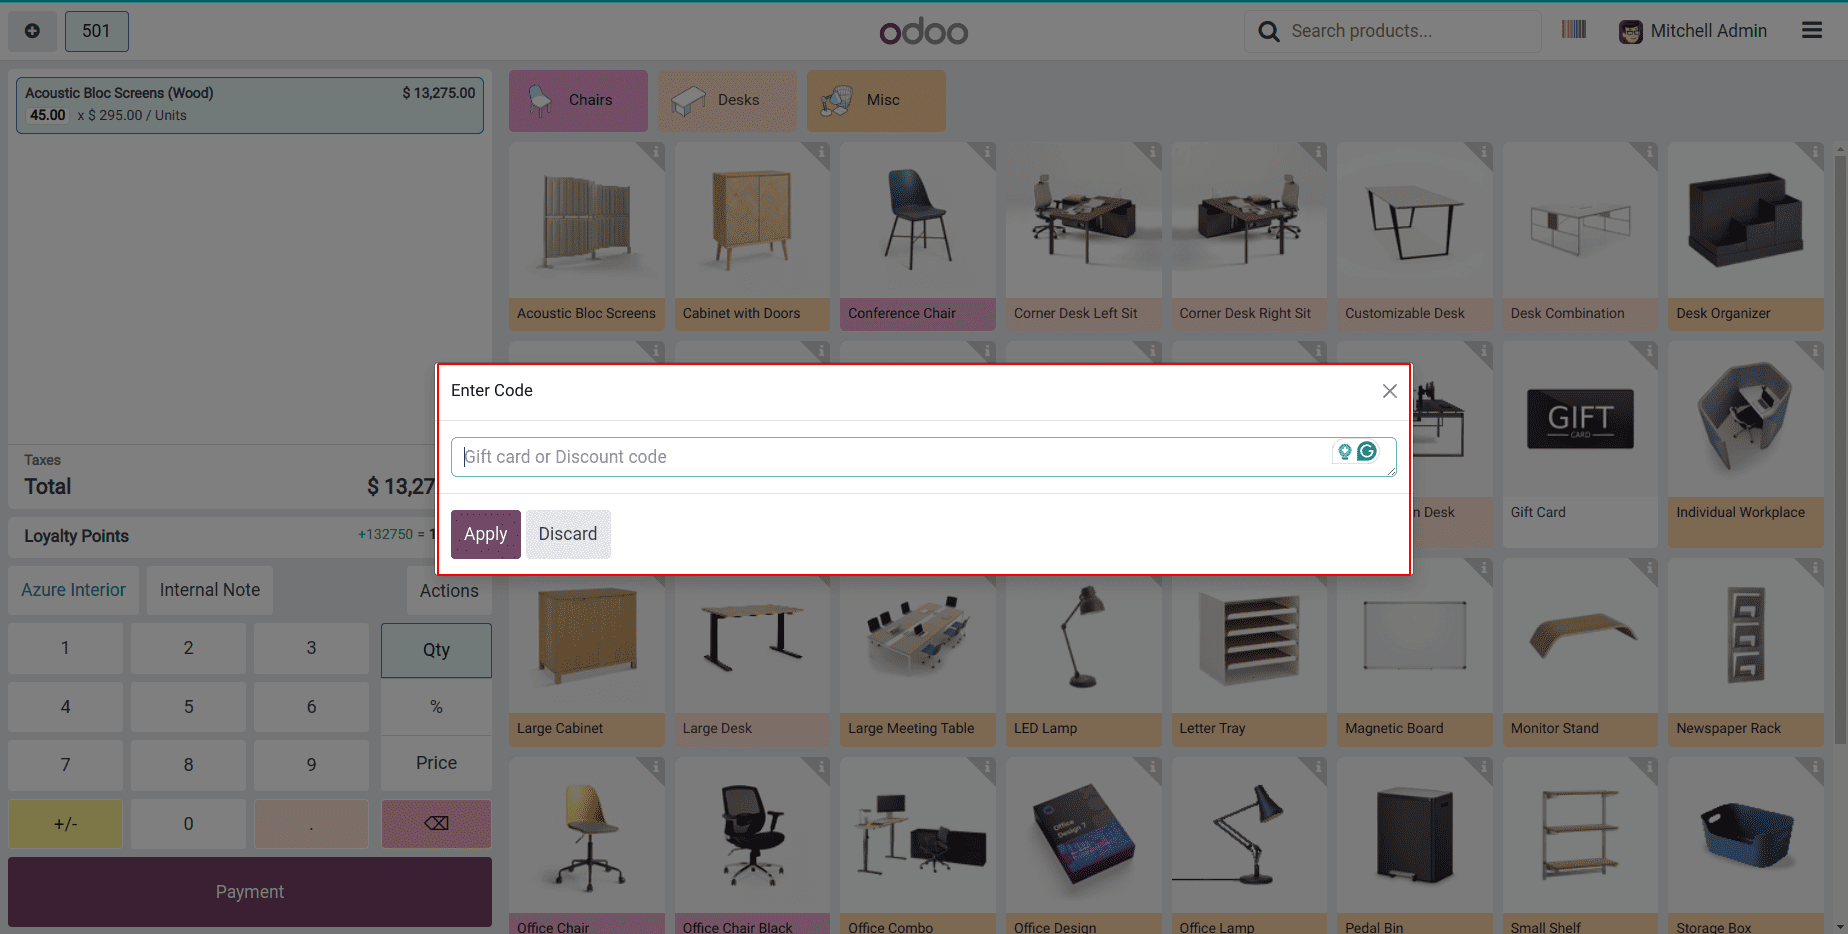Click the Mitchell Admin user avatar
This screenshot has height=934, width=1848.
click(x=1630, y=31)
